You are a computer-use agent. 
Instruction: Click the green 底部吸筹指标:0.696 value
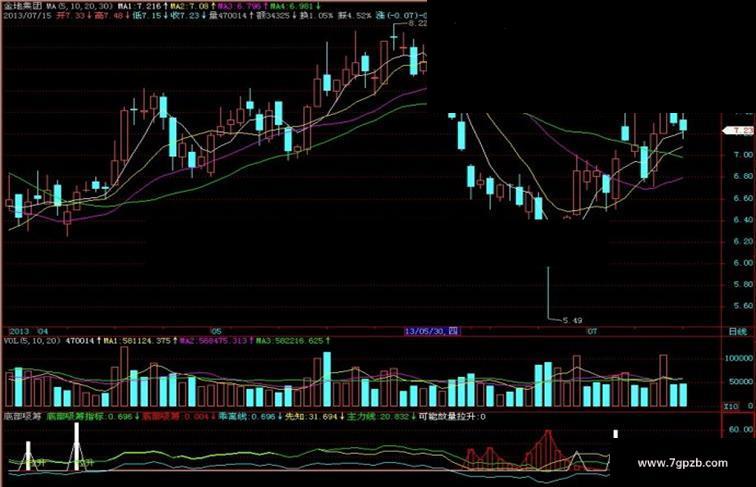[92, 416]
